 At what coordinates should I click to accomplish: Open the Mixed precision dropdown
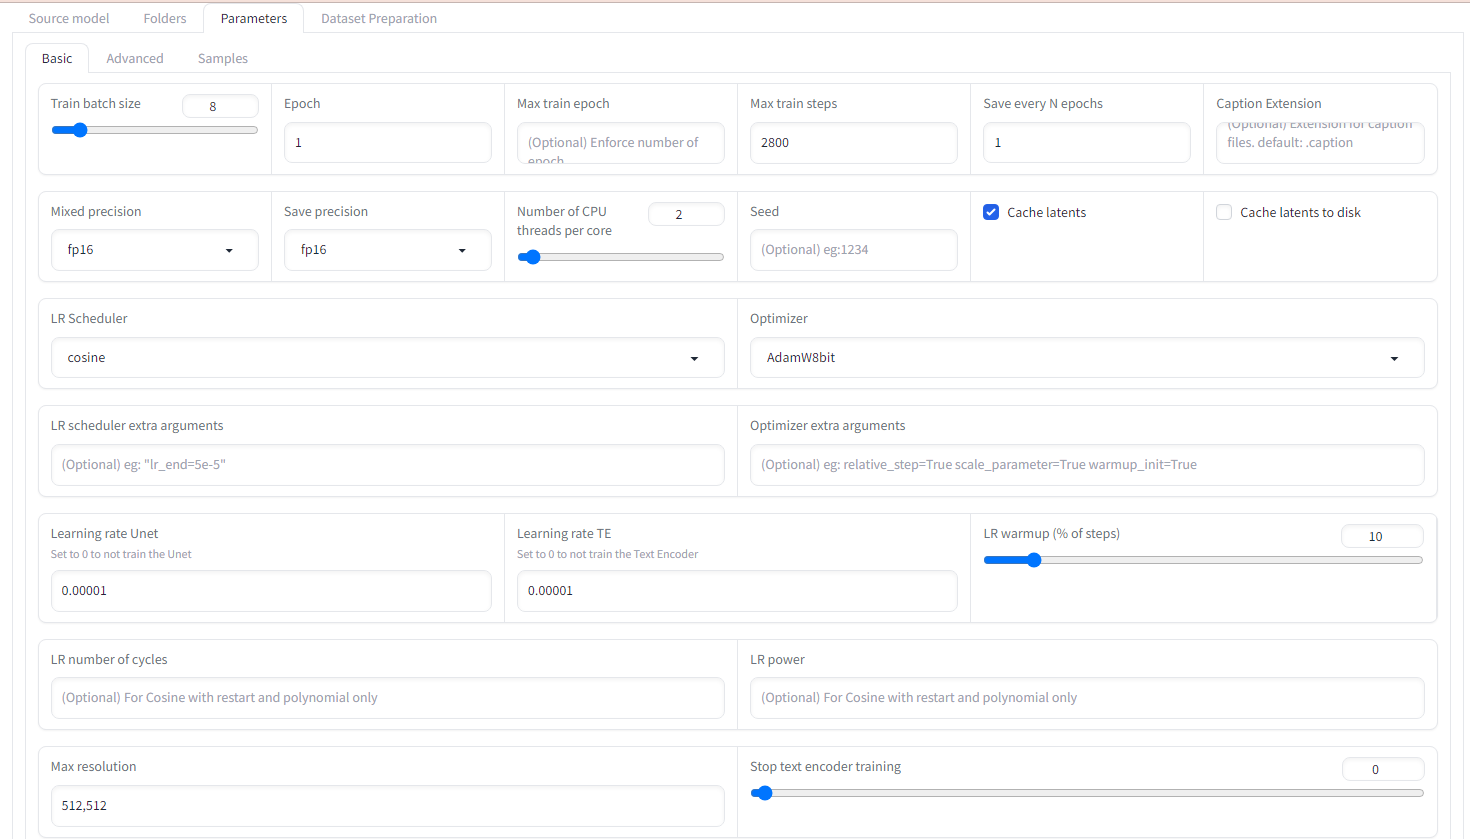click(x=154, y=250)
